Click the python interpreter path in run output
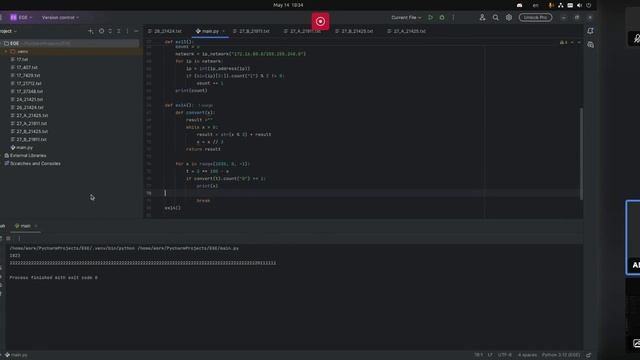Screen dimensions: 640x360 tap(72, 248)
